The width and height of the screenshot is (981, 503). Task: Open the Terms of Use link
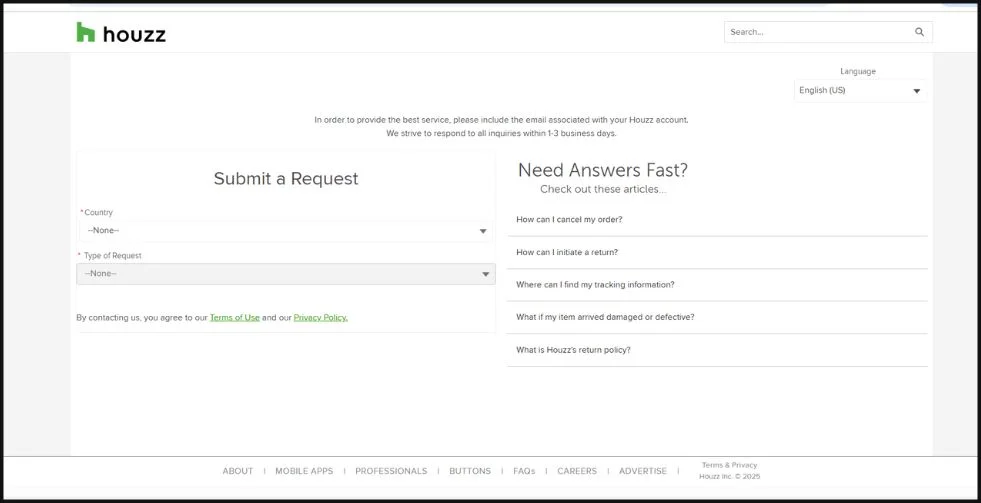pyautogui.click(x=234, y=318)
